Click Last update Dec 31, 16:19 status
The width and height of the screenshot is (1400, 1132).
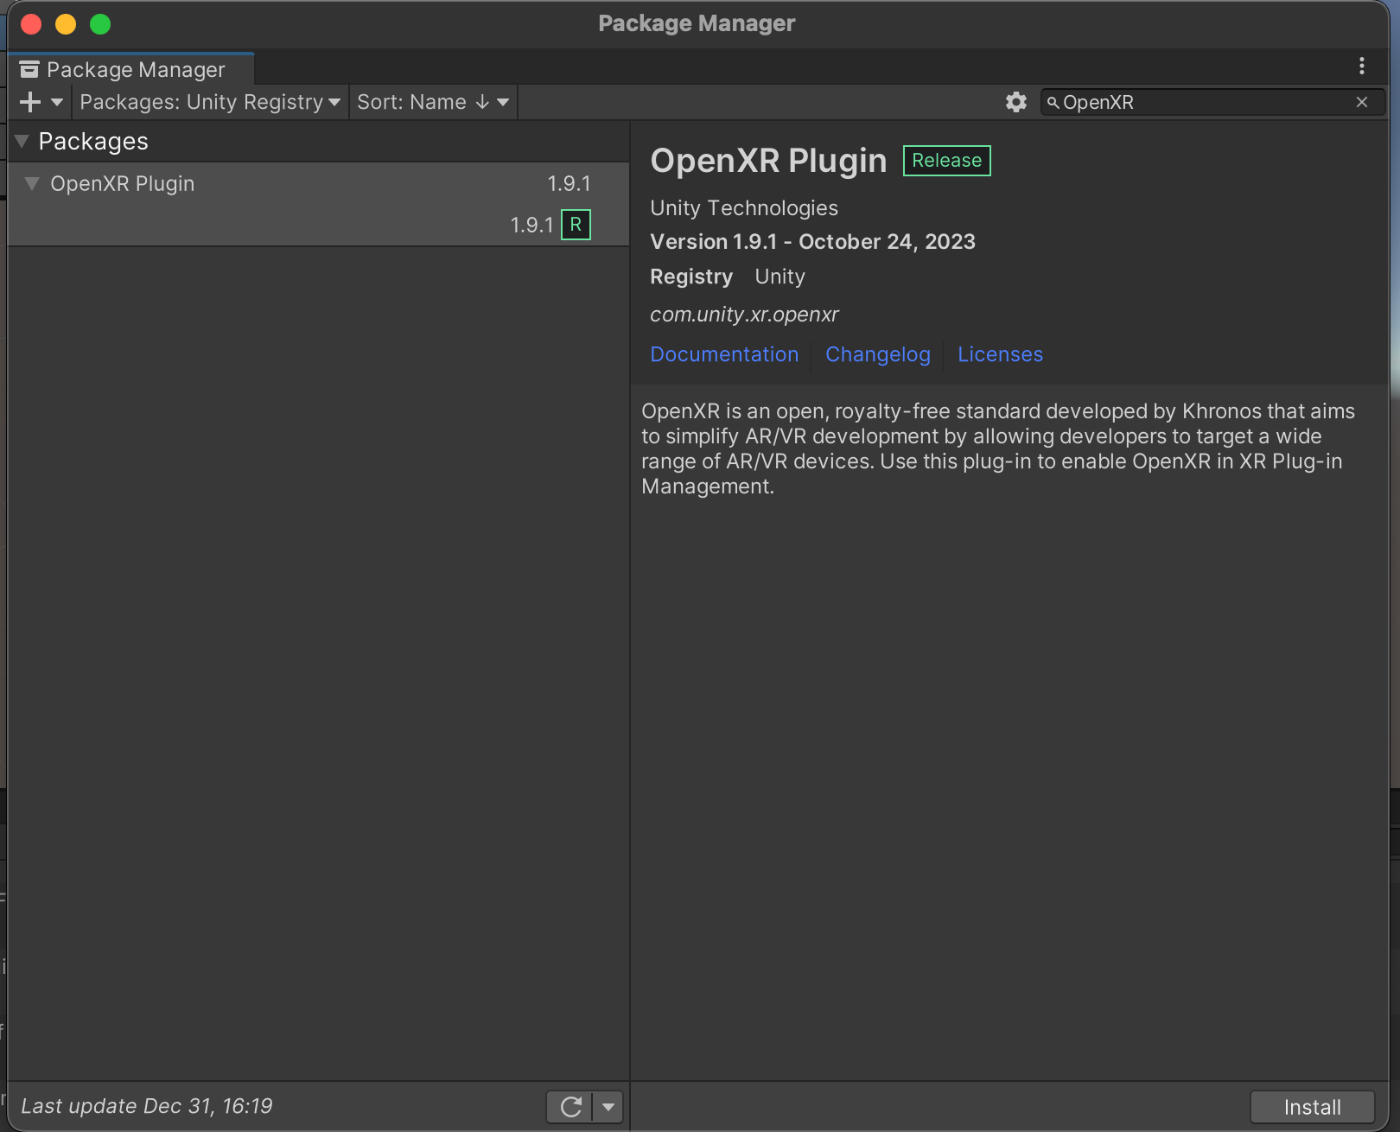pyautogui.click(x=147, y=1106)
